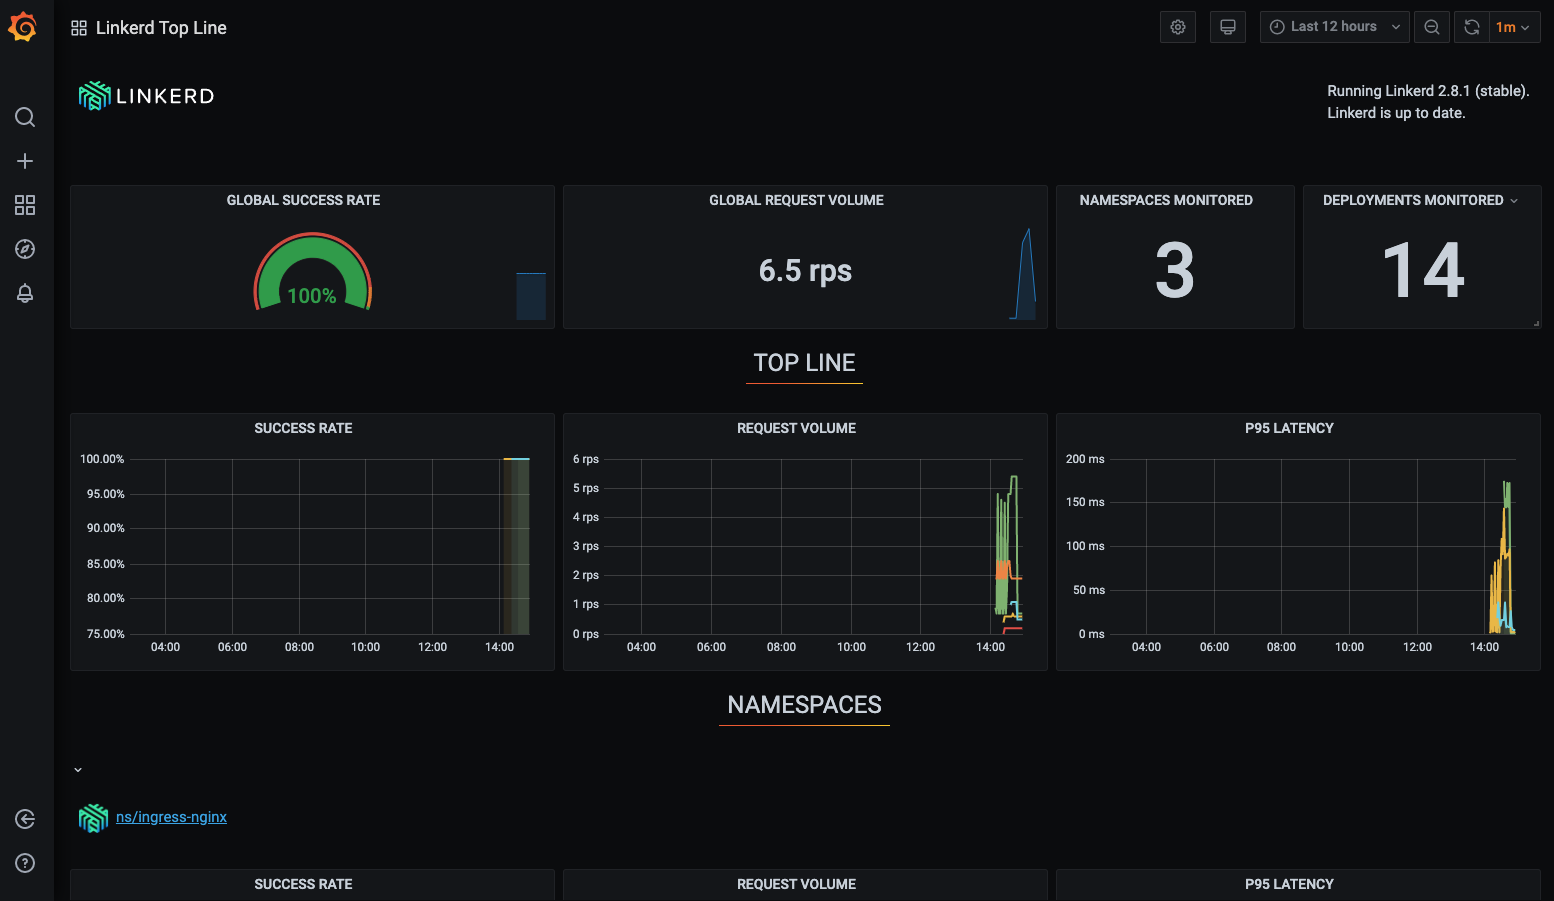Click the Sign in arrow icon
The height and width of the screenshot is (901, 1554).
coord(25,819)
